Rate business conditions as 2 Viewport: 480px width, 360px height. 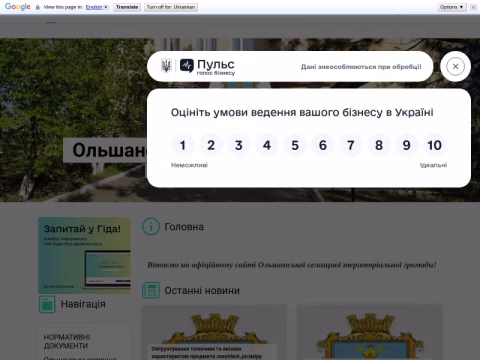(211, 145)
